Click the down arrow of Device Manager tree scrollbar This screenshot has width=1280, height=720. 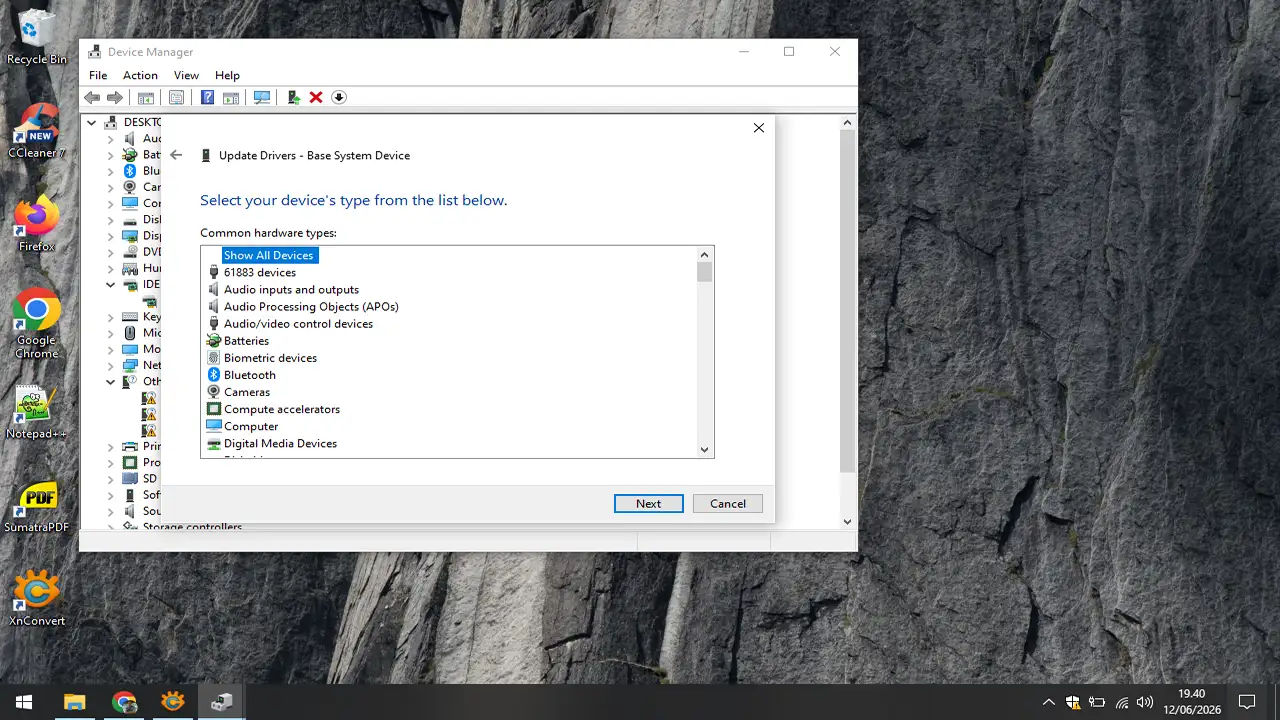[848, 522]
